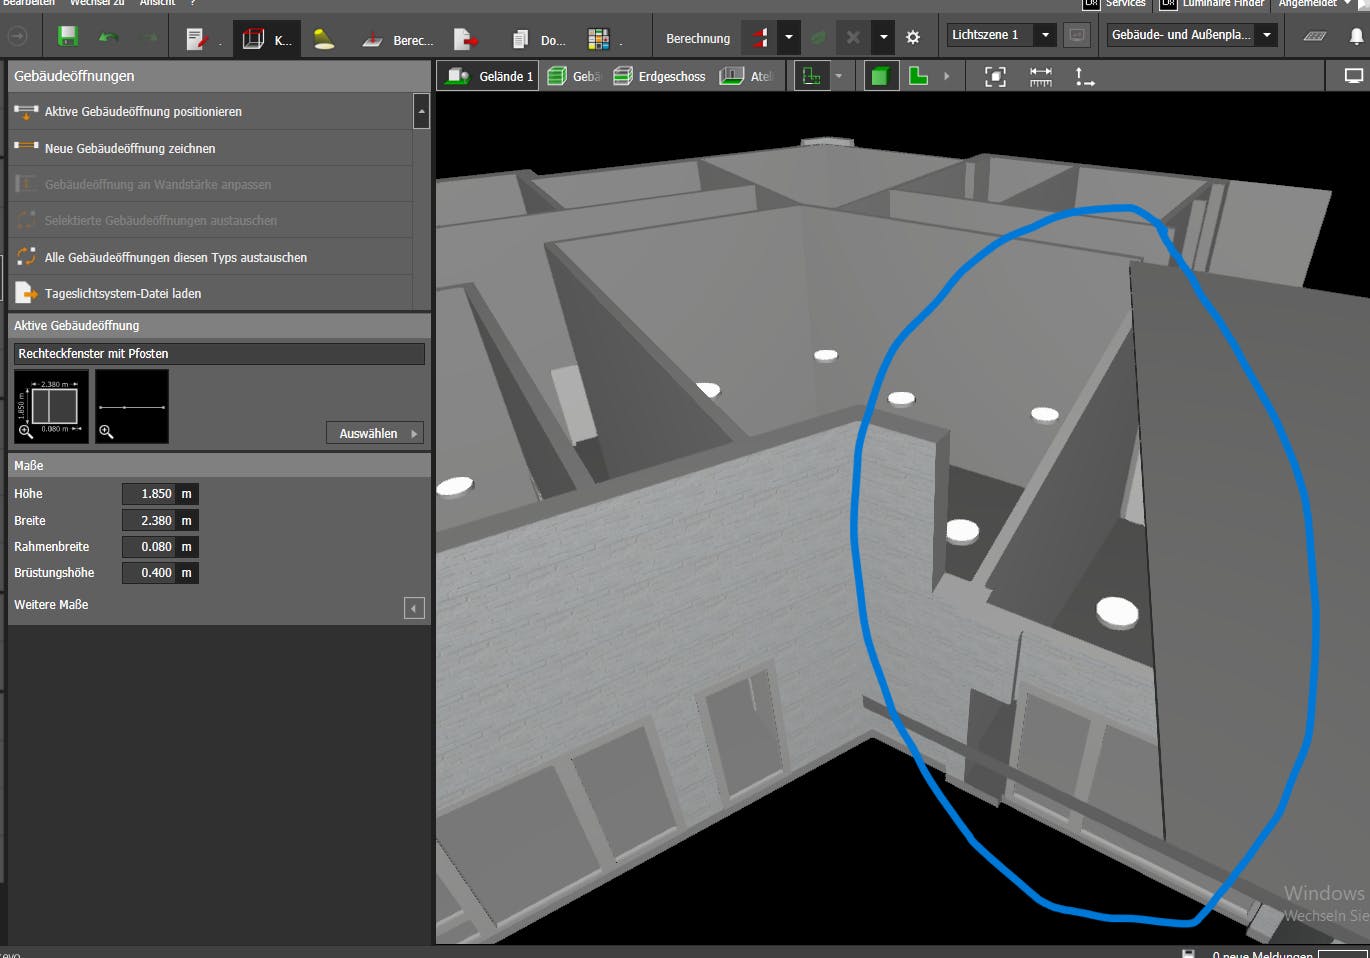
Task: Click the Brüstungshöhe input field
Action: [148, 573]
